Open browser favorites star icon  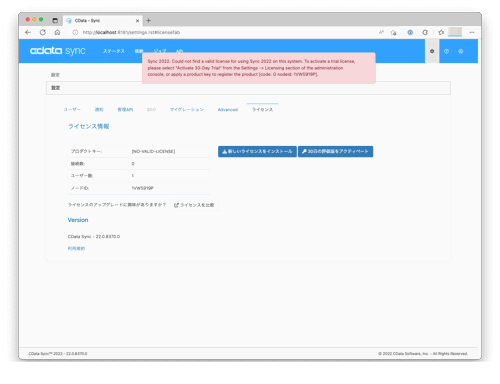click(x=441, y=32)
